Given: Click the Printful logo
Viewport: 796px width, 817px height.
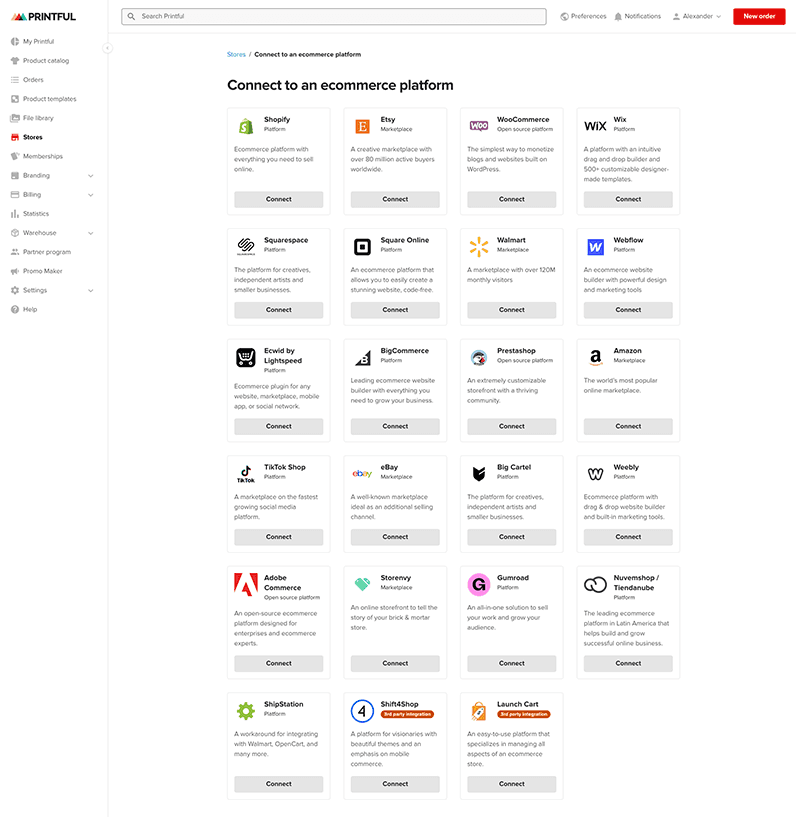Looking at the screenshot, I should [43, 17].
